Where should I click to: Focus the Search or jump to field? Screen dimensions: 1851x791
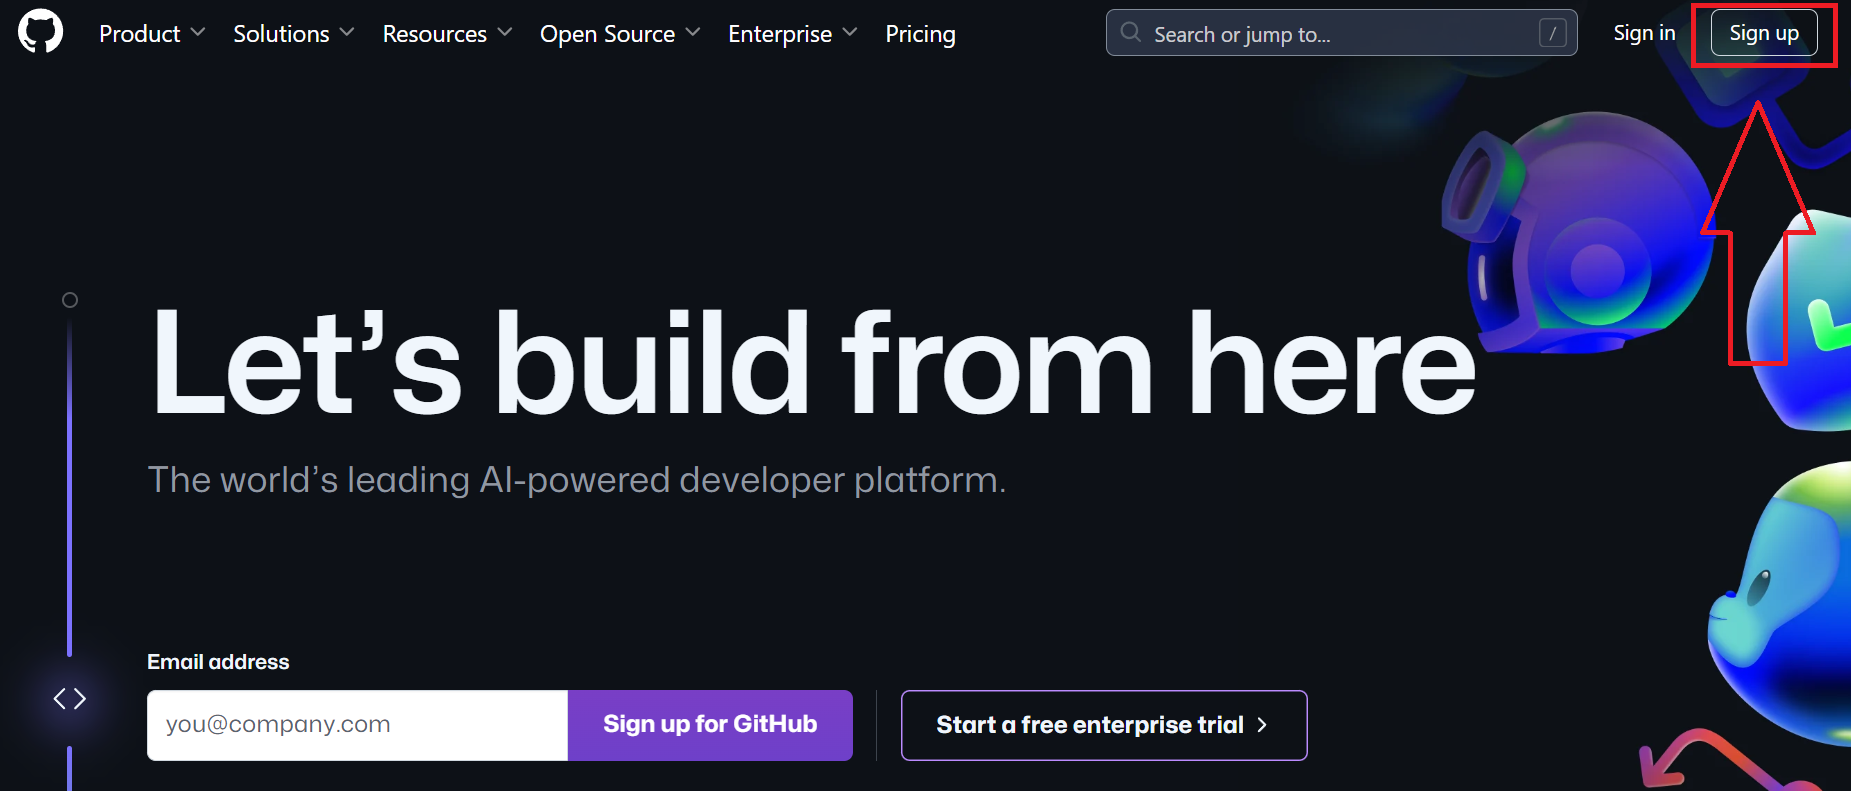click(1341, 33)
